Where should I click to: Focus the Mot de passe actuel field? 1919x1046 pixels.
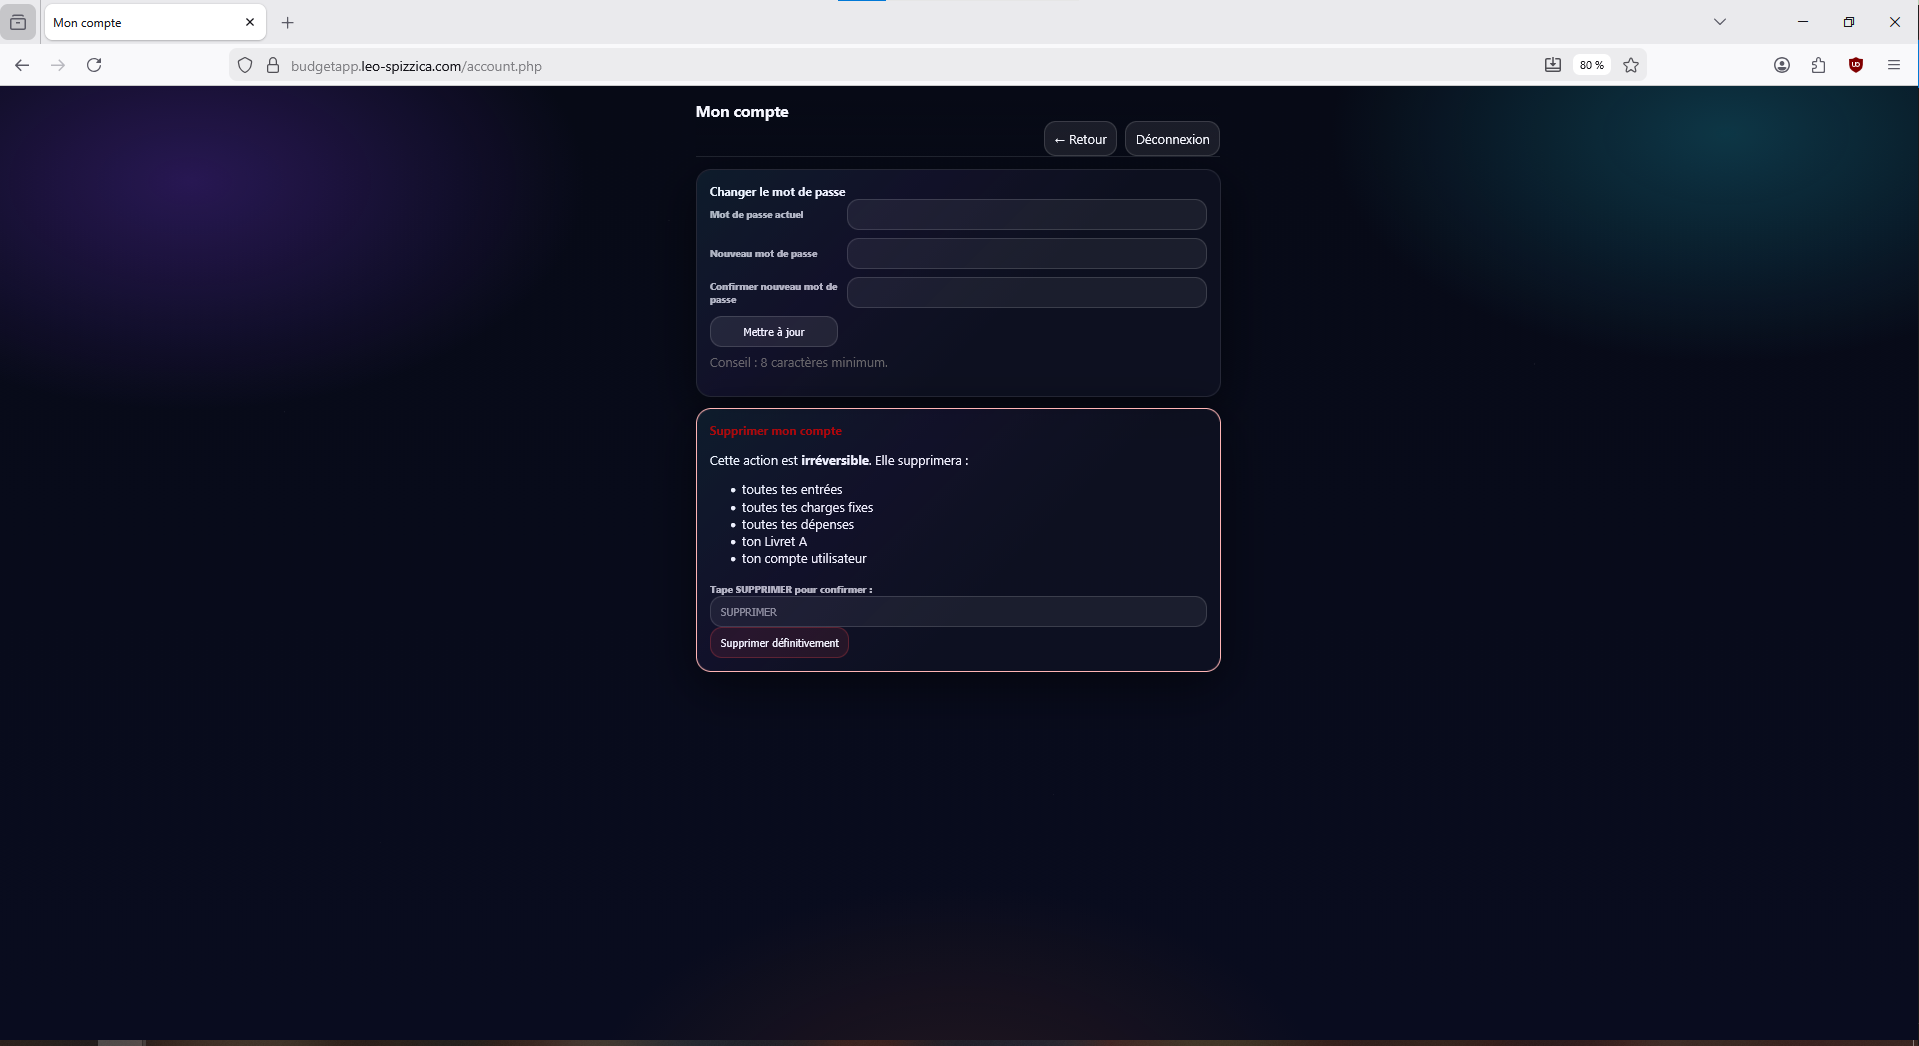point(1026,215)
